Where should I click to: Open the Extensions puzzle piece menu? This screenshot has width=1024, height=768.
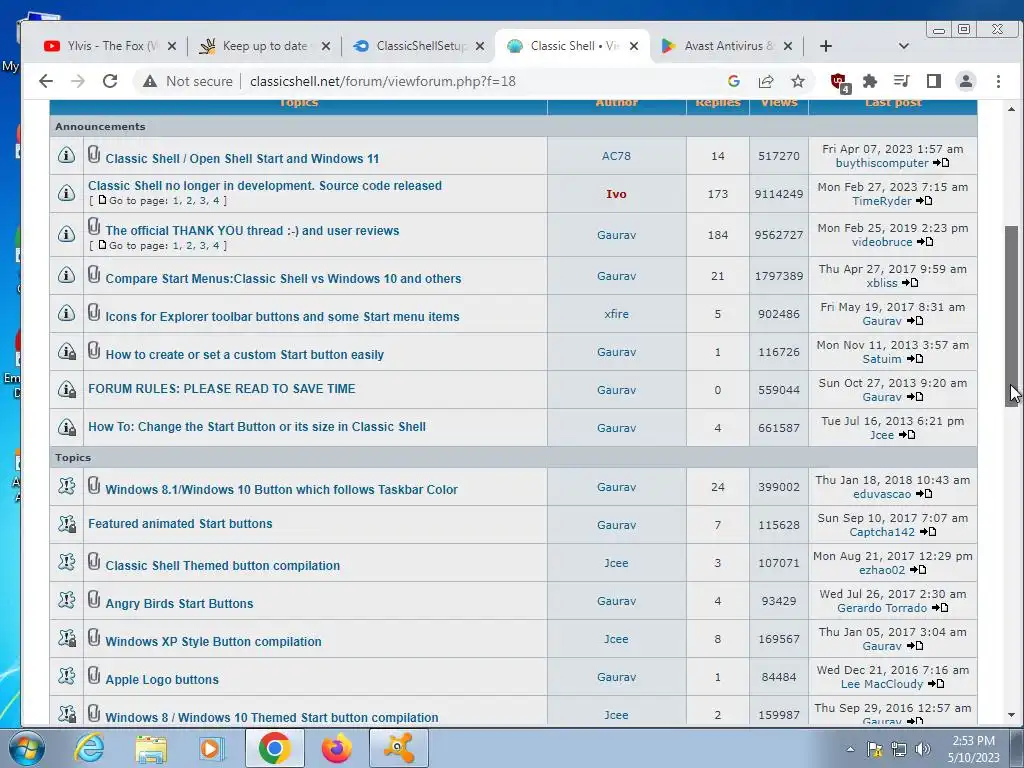[x=870, y=81]
